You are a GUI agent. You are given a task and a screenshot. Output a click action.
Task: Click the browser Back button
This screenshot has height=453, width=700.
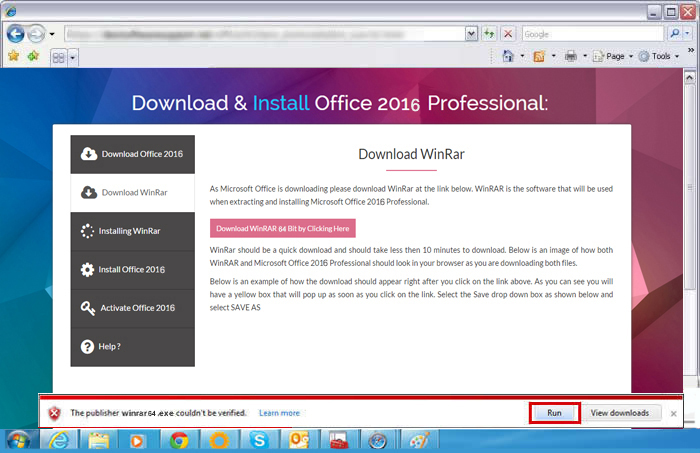point(16,33)
